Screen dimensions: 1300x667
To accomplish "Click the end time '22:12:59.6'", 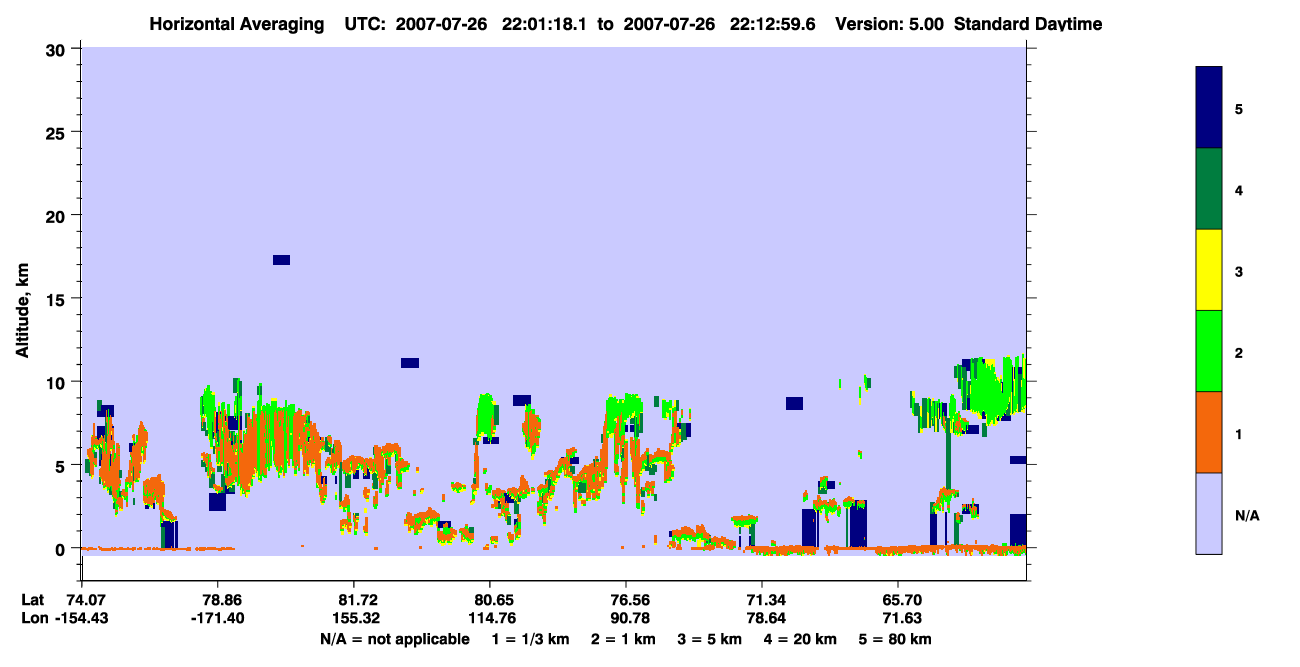I will 771,24.
